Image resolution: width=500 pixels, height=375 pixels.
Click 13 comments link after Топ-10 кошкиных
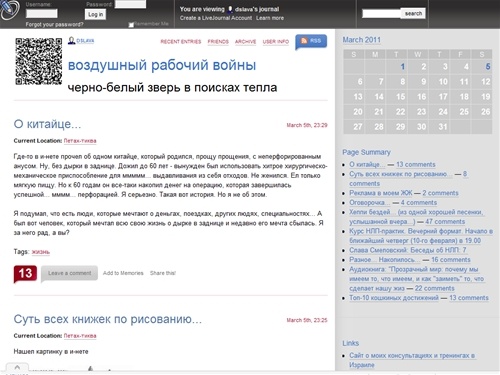[469, 298]
